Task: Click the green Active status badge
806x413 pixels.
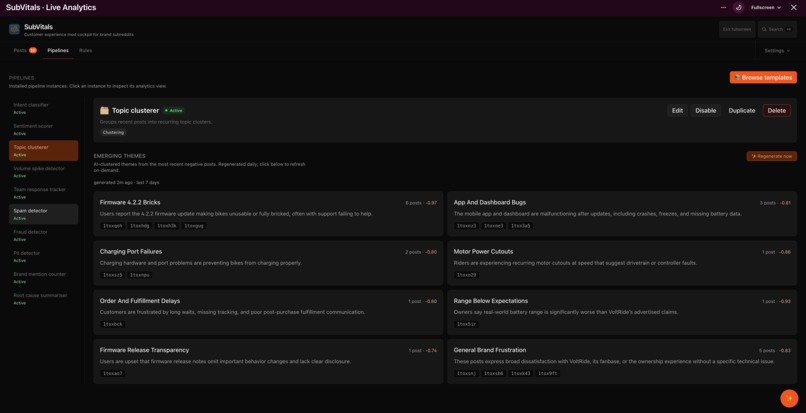Action: pyautogui.click(x=174, y=111)
